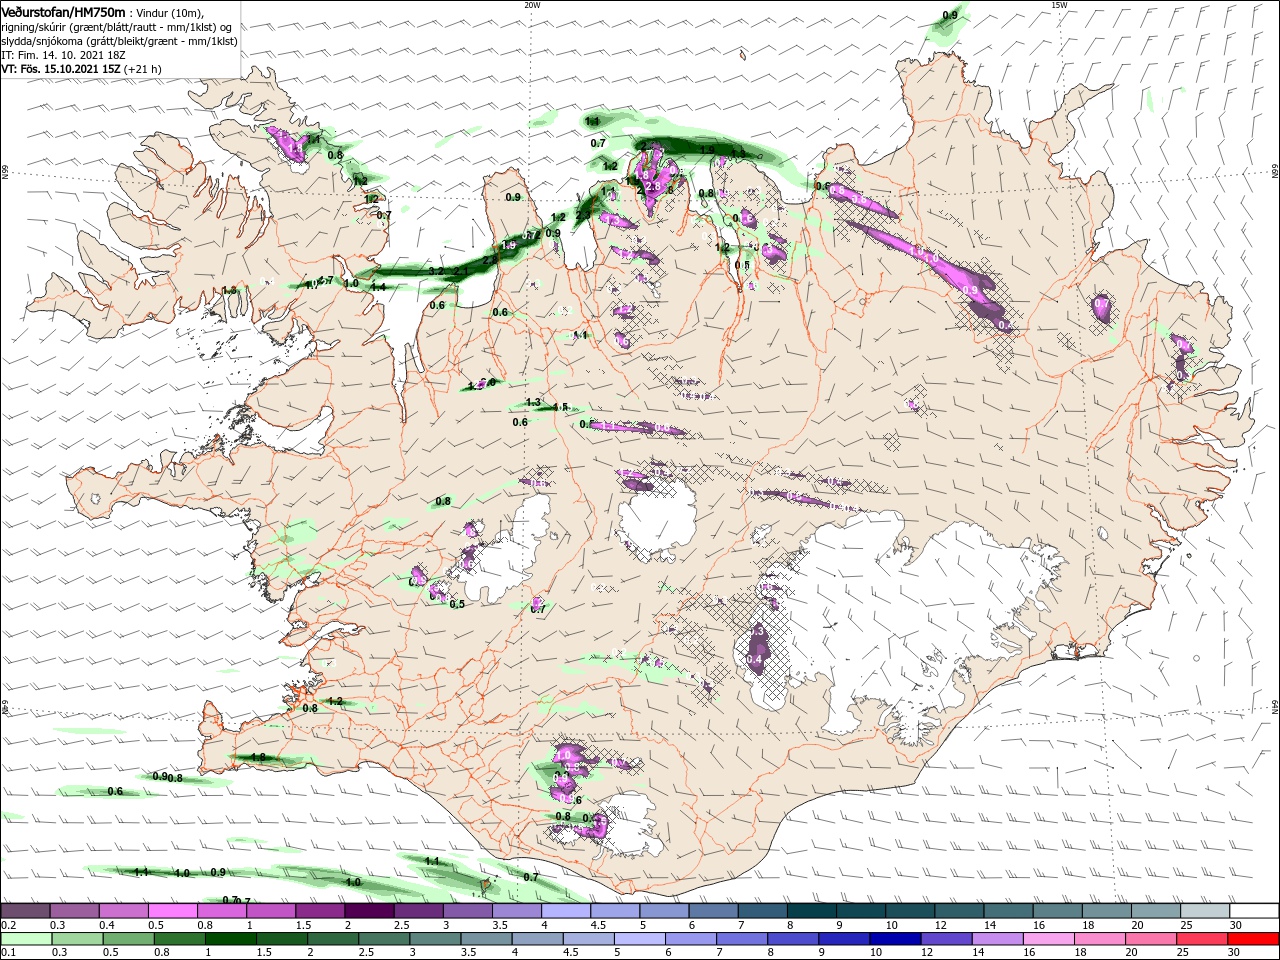Click the red swatch ending the rain legend row
The width and height of the screenshot is (1280, 960).
[1254, 939]
